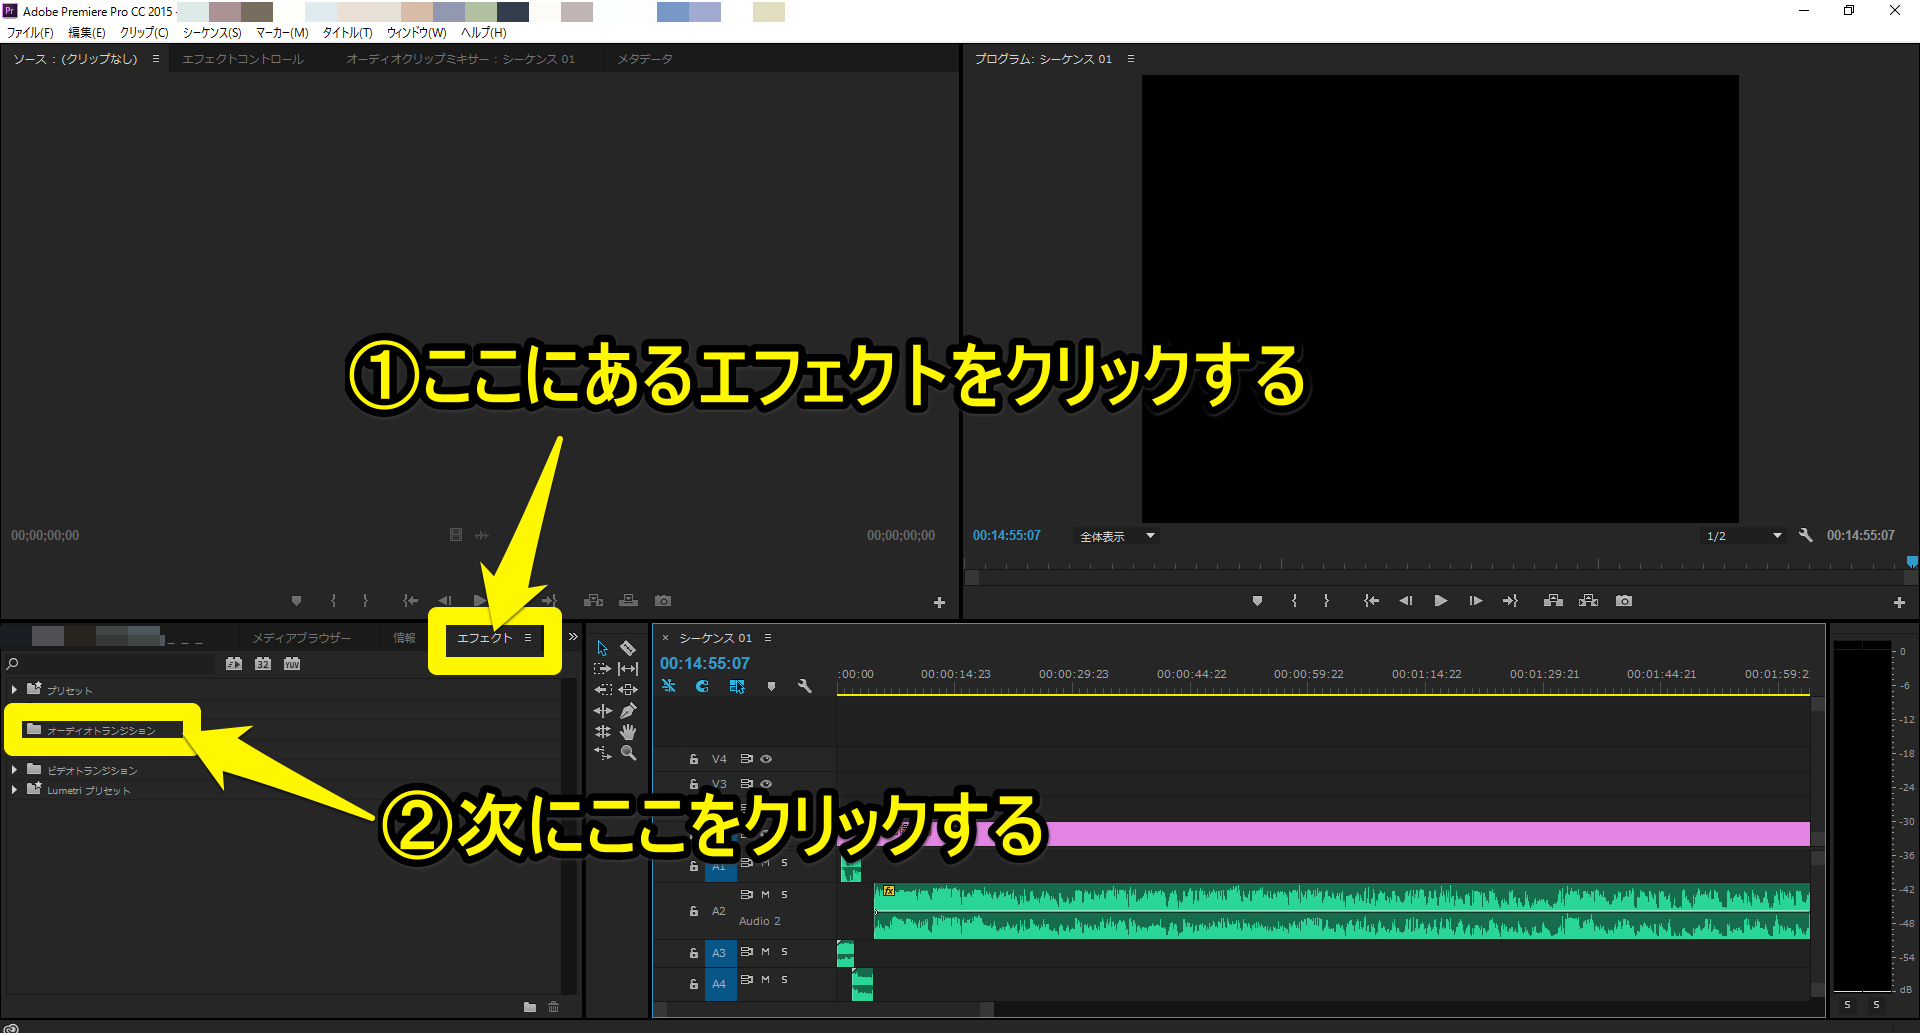
Task: Select the Pen tool
Action: click(628, 711)
